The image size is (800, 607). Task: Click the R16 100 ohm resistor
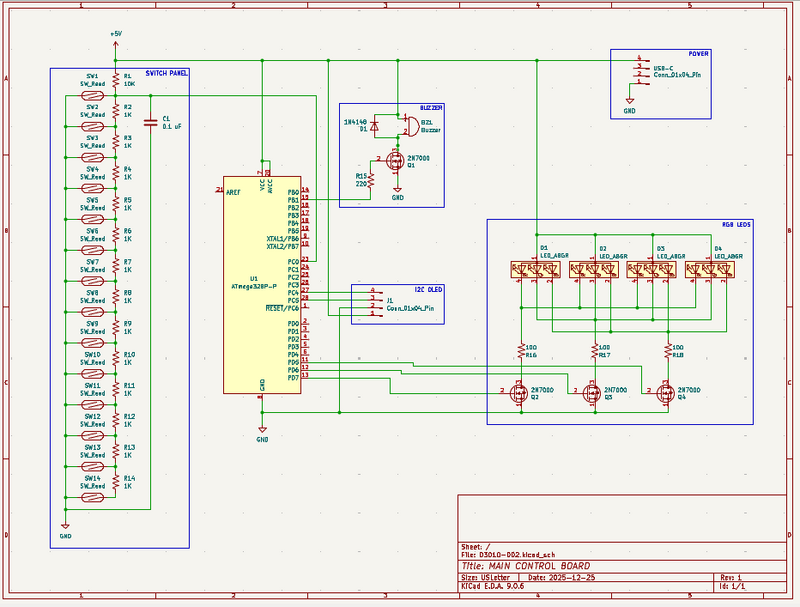(520, 350)
